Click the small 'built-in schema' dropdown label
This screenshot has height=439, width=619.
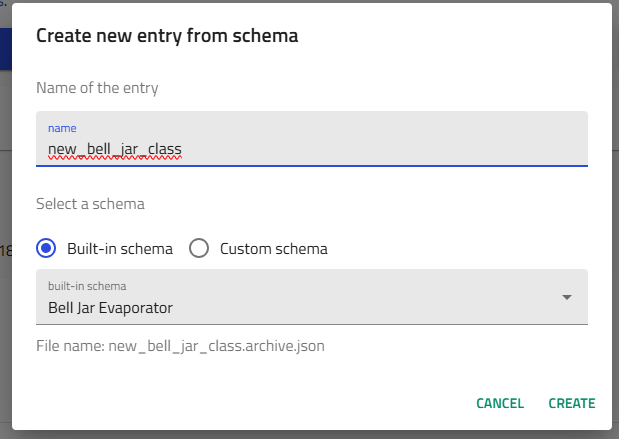(x=87, y=286)
